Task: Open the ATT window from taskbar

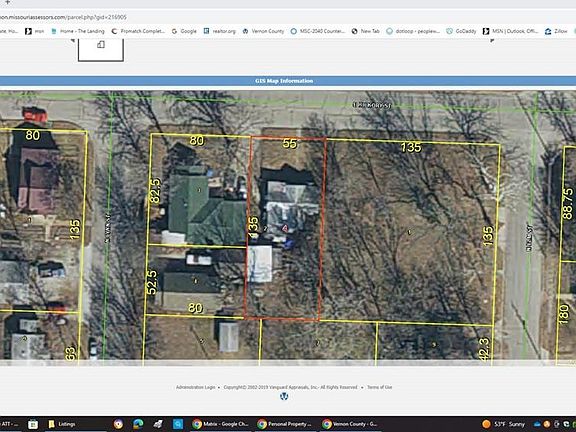Action: (9, 424)
